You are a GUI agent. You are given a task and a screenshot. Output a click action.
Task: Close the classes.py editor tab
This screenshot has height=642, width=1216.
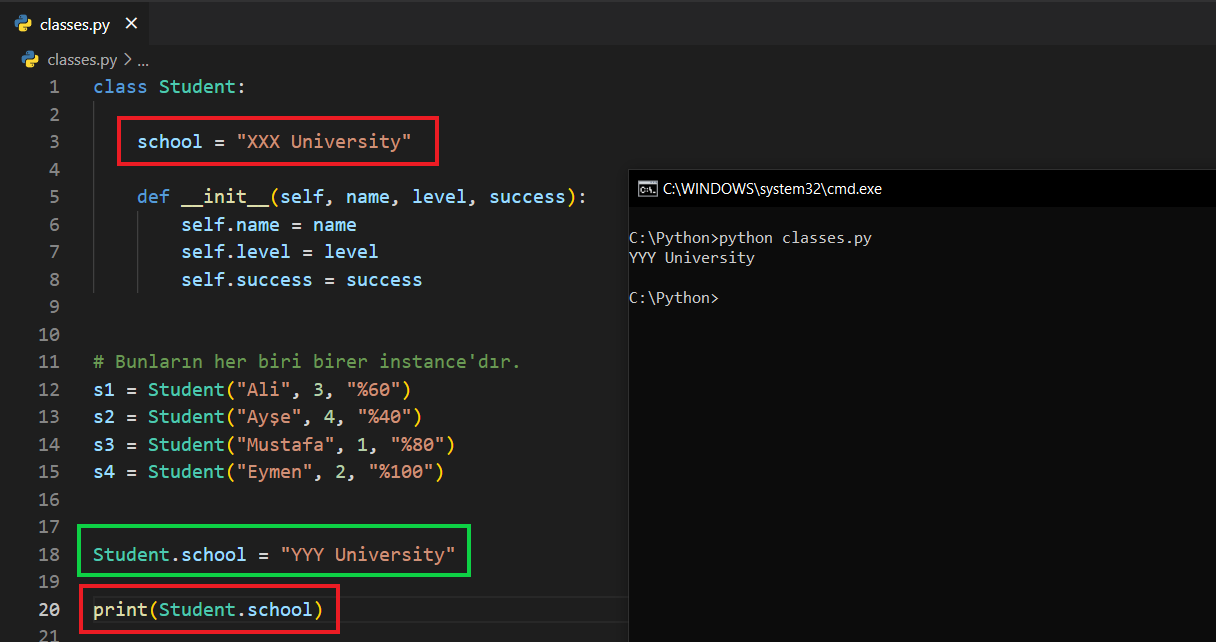pyautogui.click(x=131, y=24)
